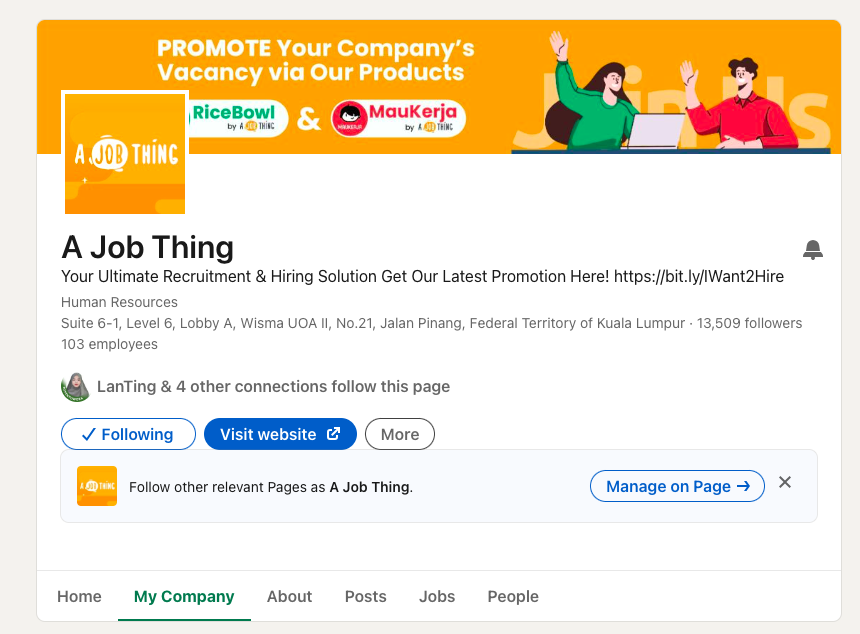
Task: Click the RiceBowl logo in banner
Action: click(x=238, y=118)
